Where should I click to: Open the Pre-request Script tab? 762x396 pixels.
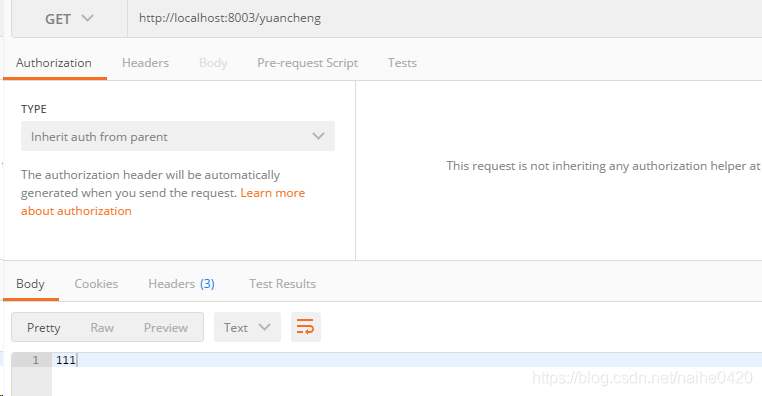pos(308,63)
